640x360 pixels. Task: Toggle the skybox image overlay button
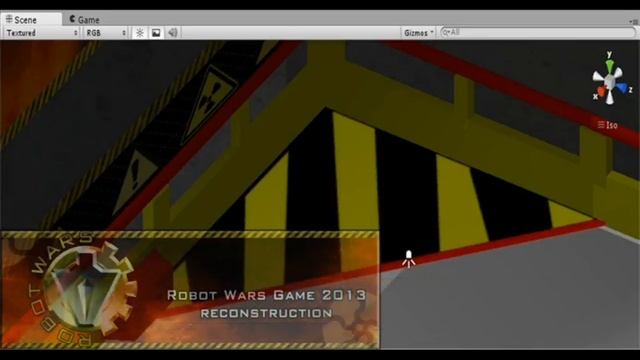tap(156, 33)
